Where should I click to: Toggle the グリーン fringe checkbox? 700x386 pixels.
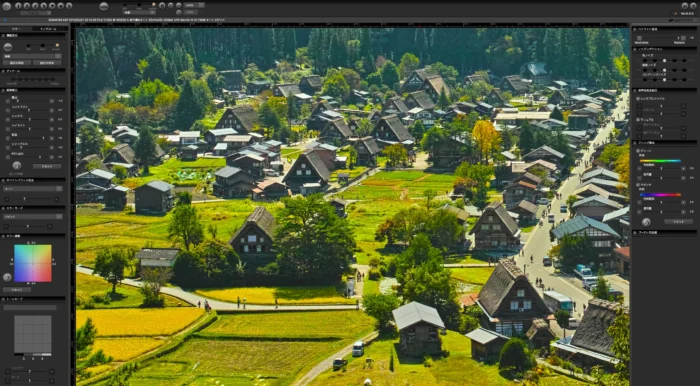coord(638,151)
